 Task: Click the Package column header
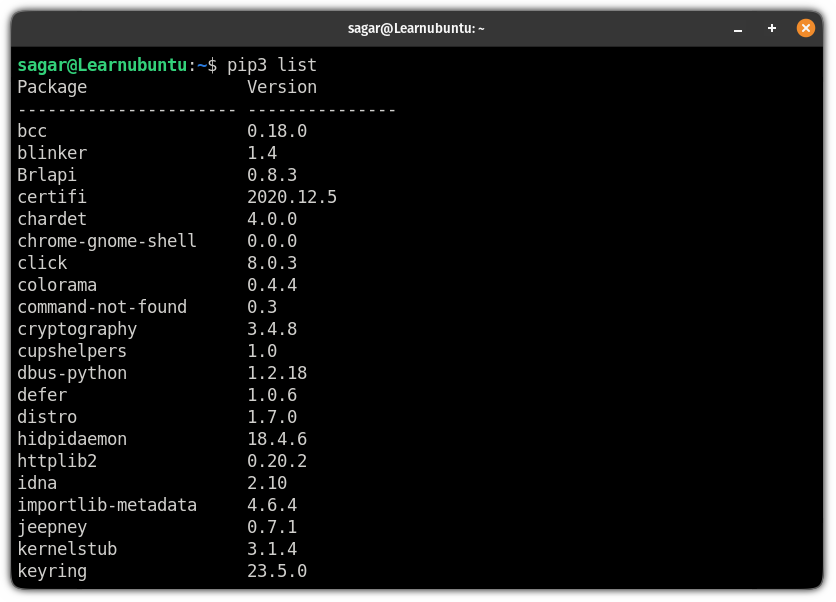(x=52, y=87)
